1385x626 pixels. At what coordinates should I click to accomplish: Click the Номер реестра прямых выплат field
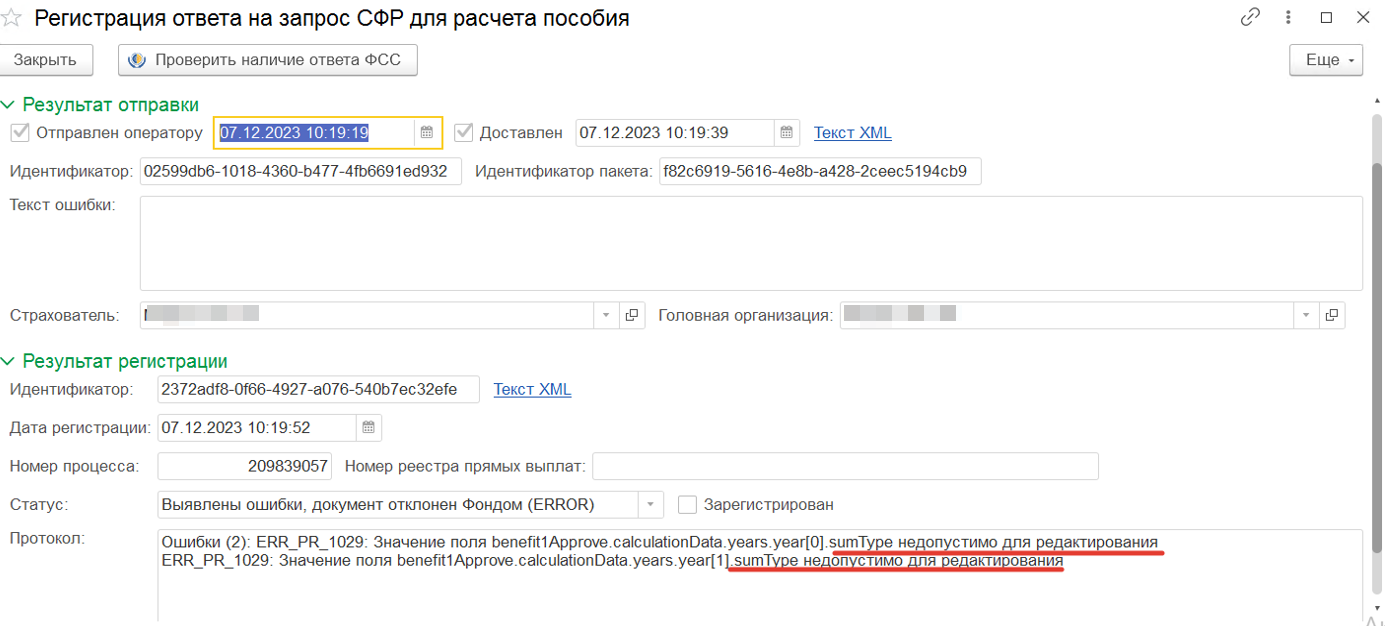[x=845, y=466]
